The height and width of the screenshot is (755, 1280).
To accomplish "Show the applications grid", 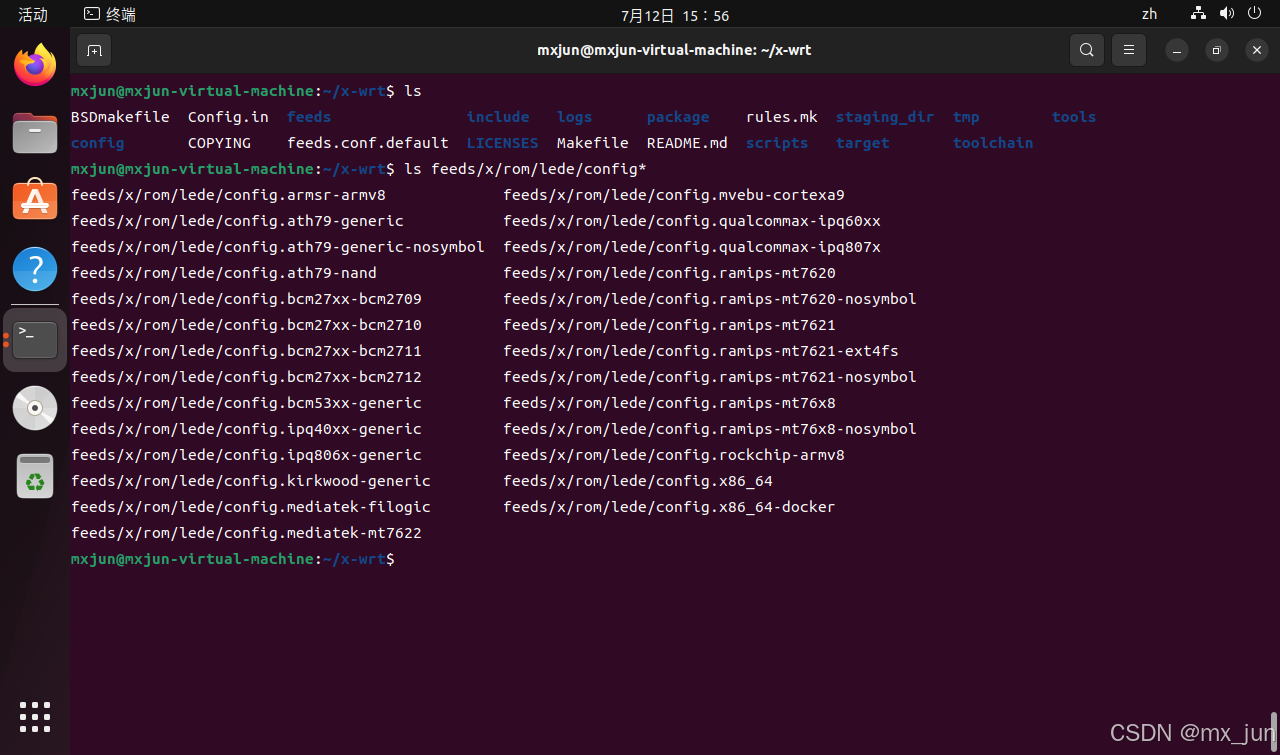I will [x=35, y=716].
